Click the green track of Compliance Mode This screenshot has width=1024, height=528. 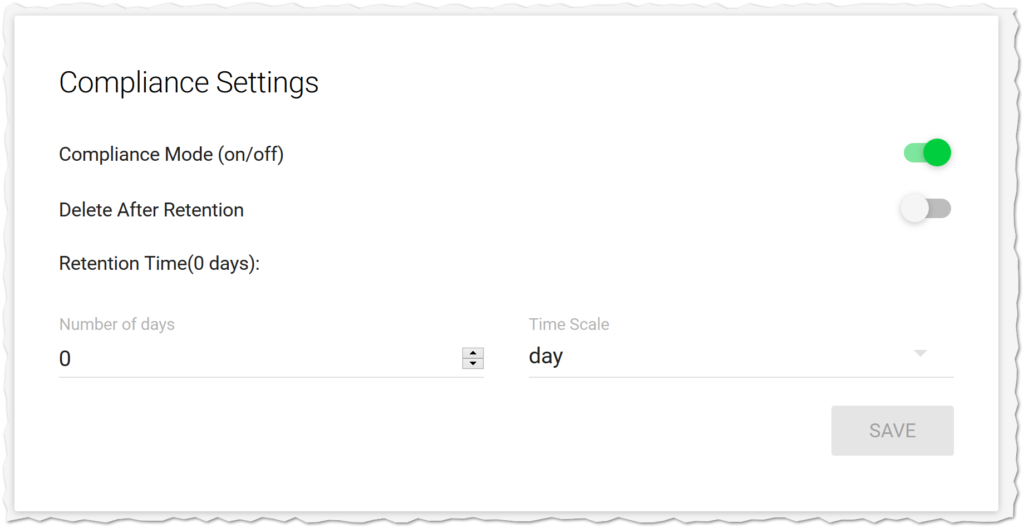[912, 153]
